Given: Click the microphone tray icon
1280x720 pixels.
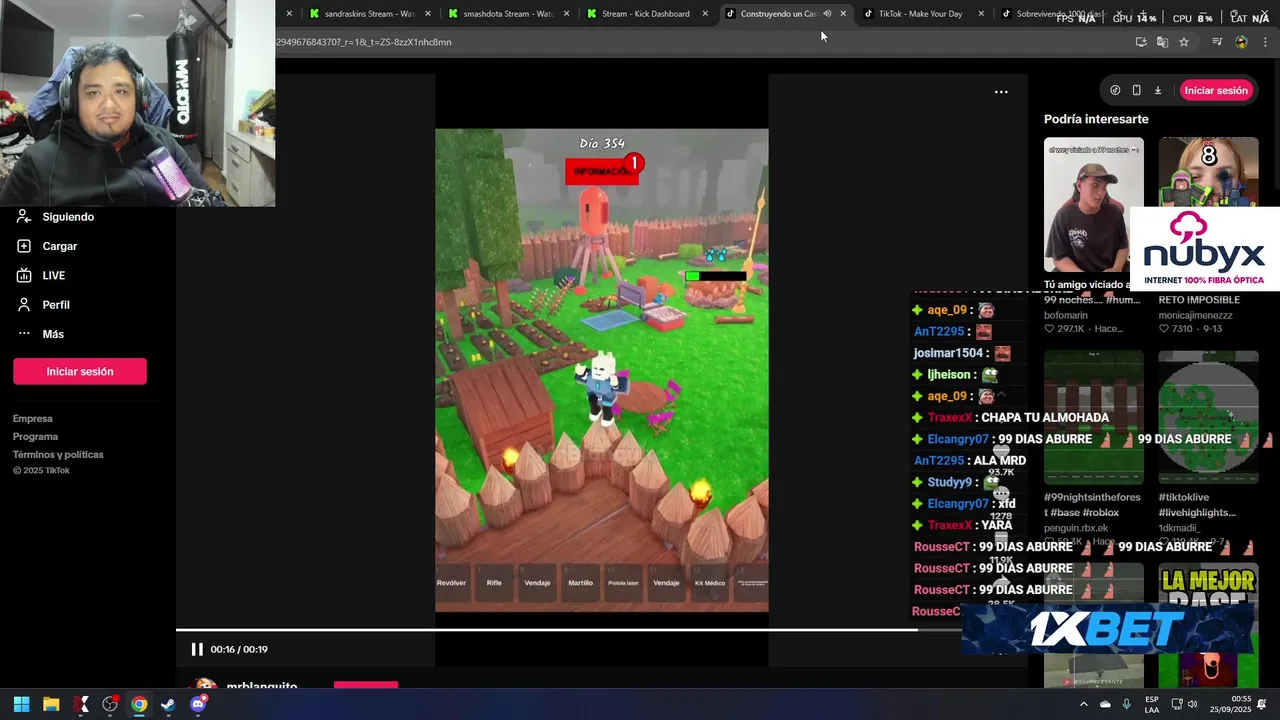Looking at the screenshot, I should [1127, 704].
